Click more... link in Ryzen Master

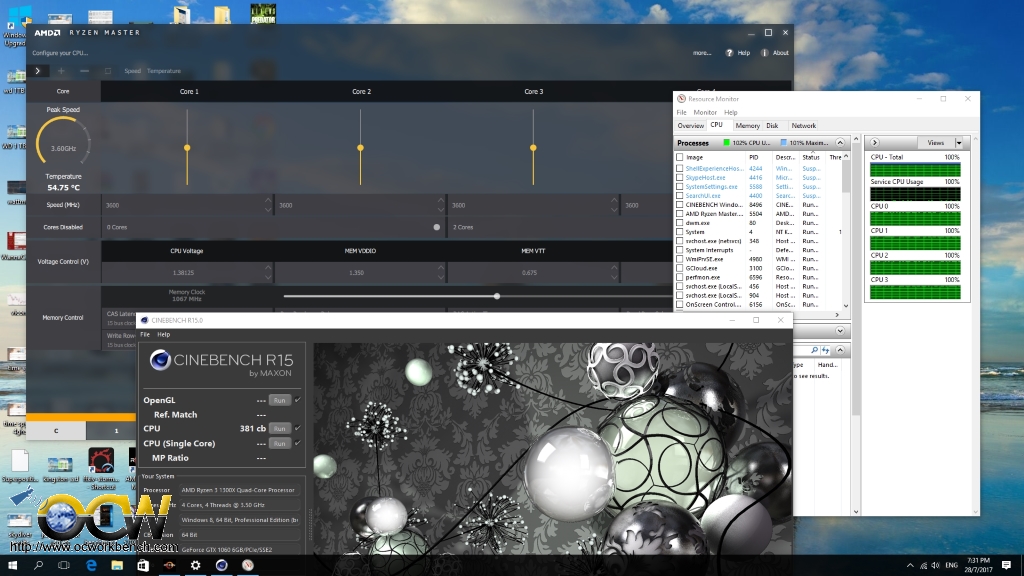[702, 53]
